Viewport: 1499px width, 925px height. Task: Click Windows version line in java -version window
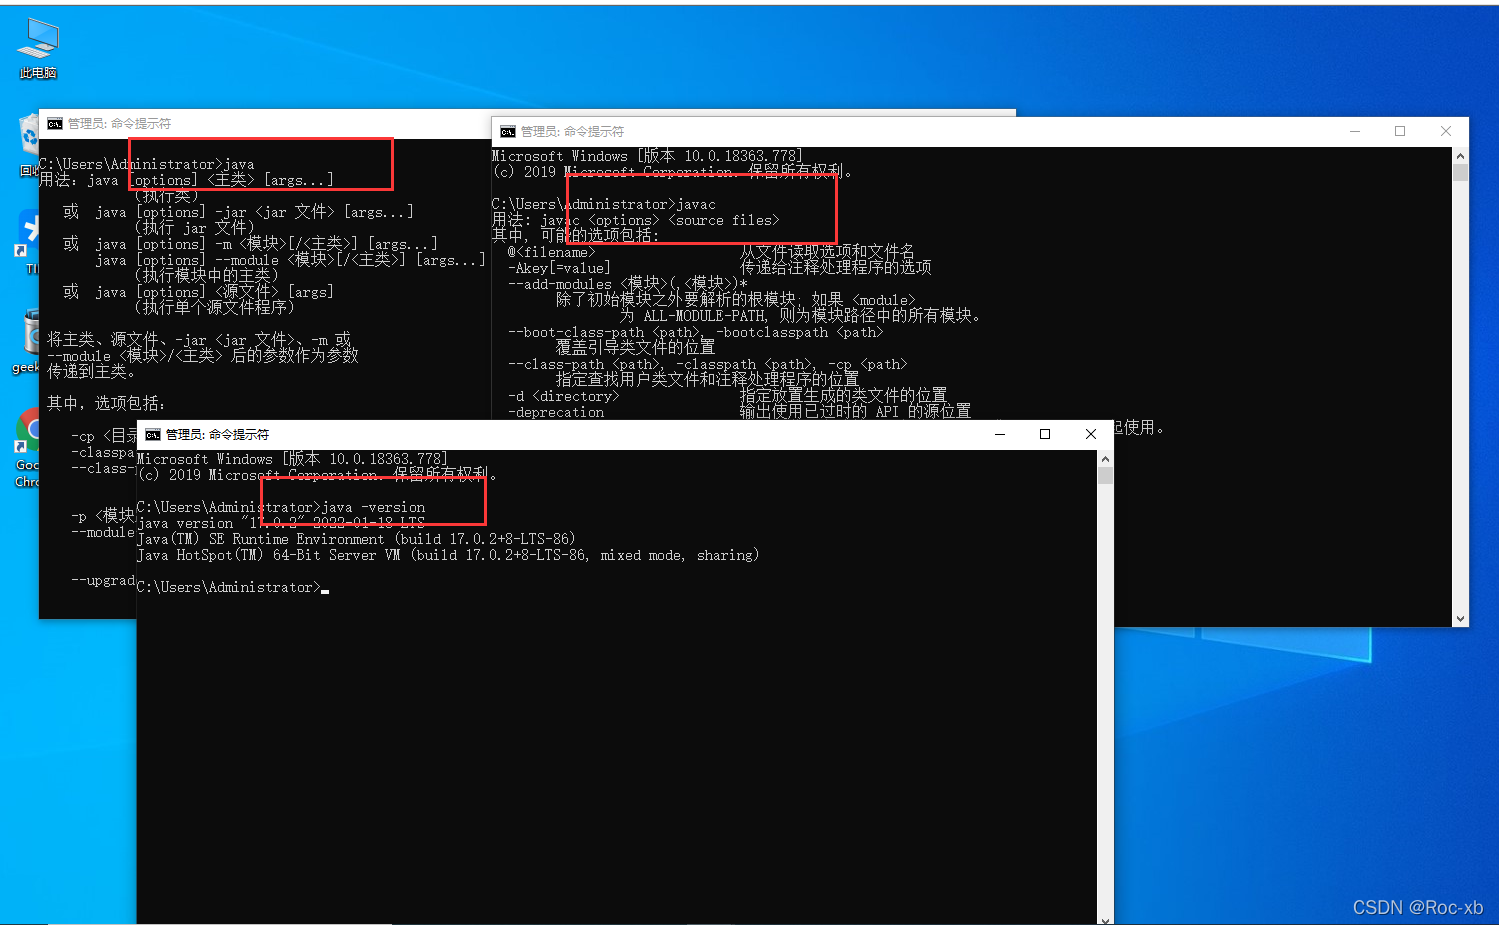pyautogui.click(x=292, y=459)
